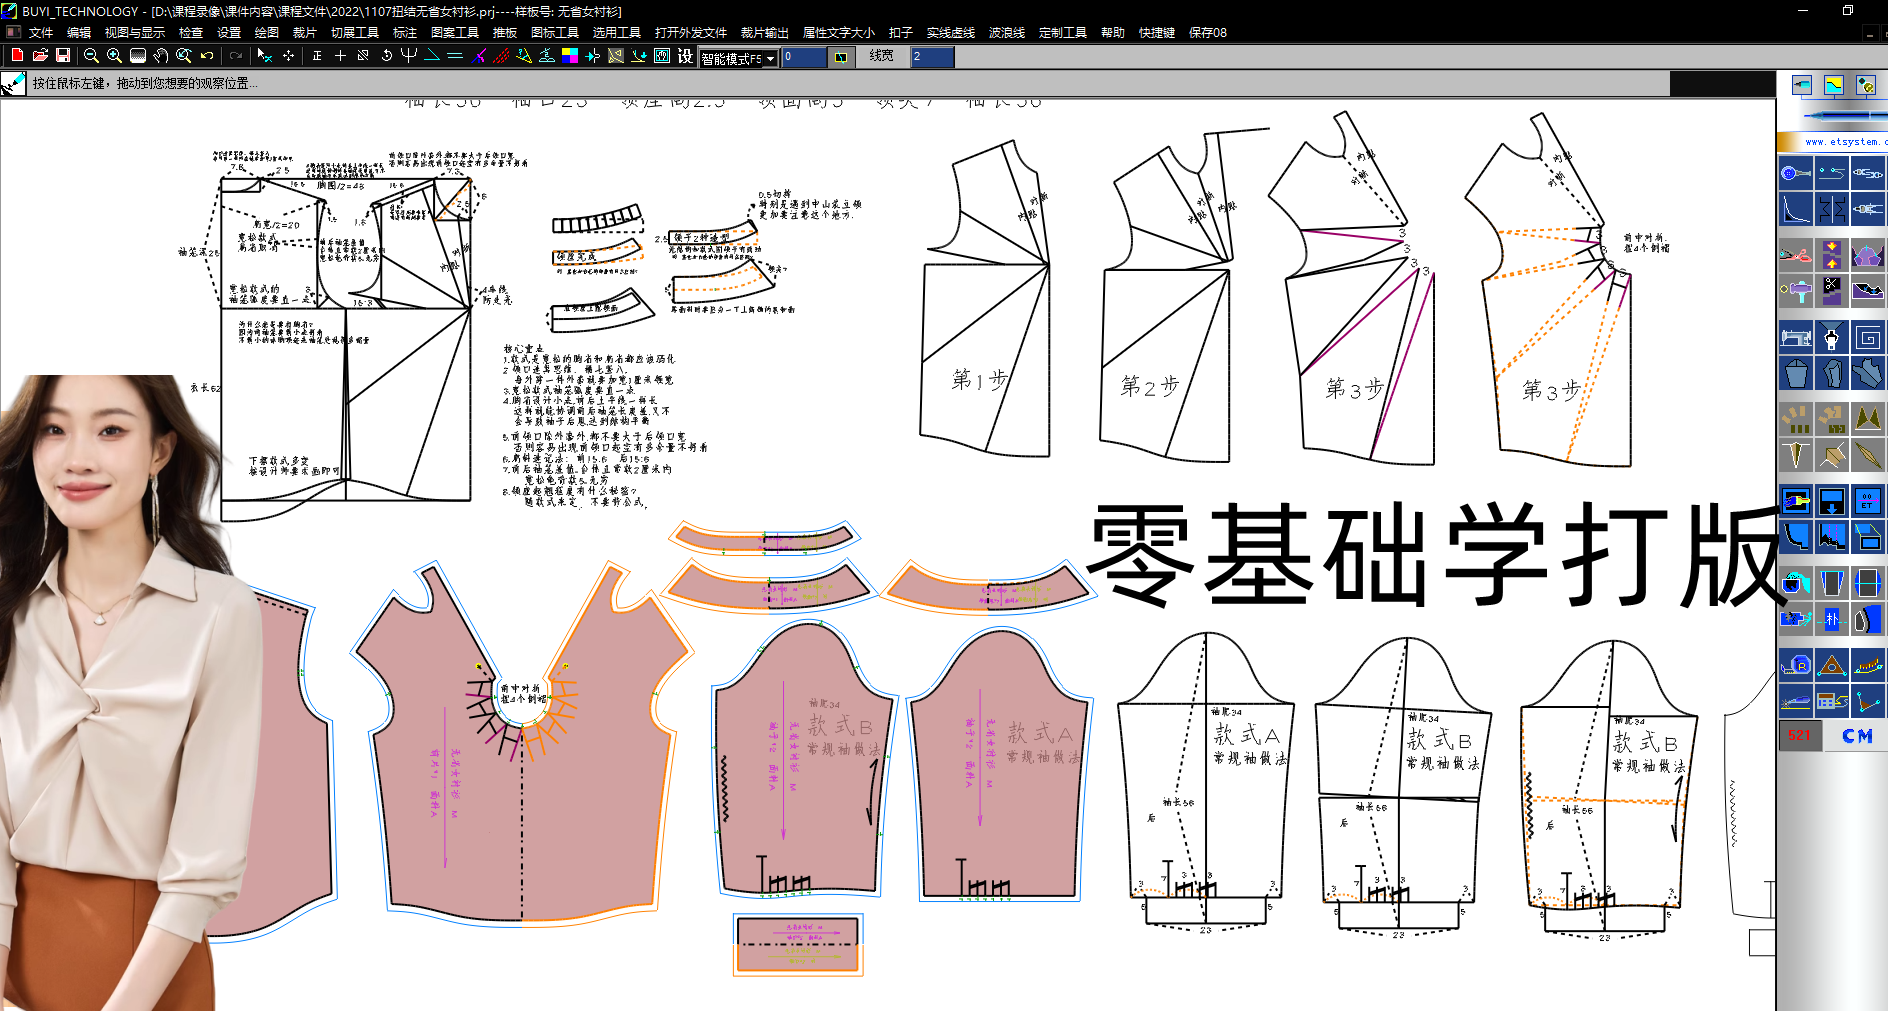Select the scissors cutting tool icon
Screen dimensions: 1888x1011
pos(1796,255)
